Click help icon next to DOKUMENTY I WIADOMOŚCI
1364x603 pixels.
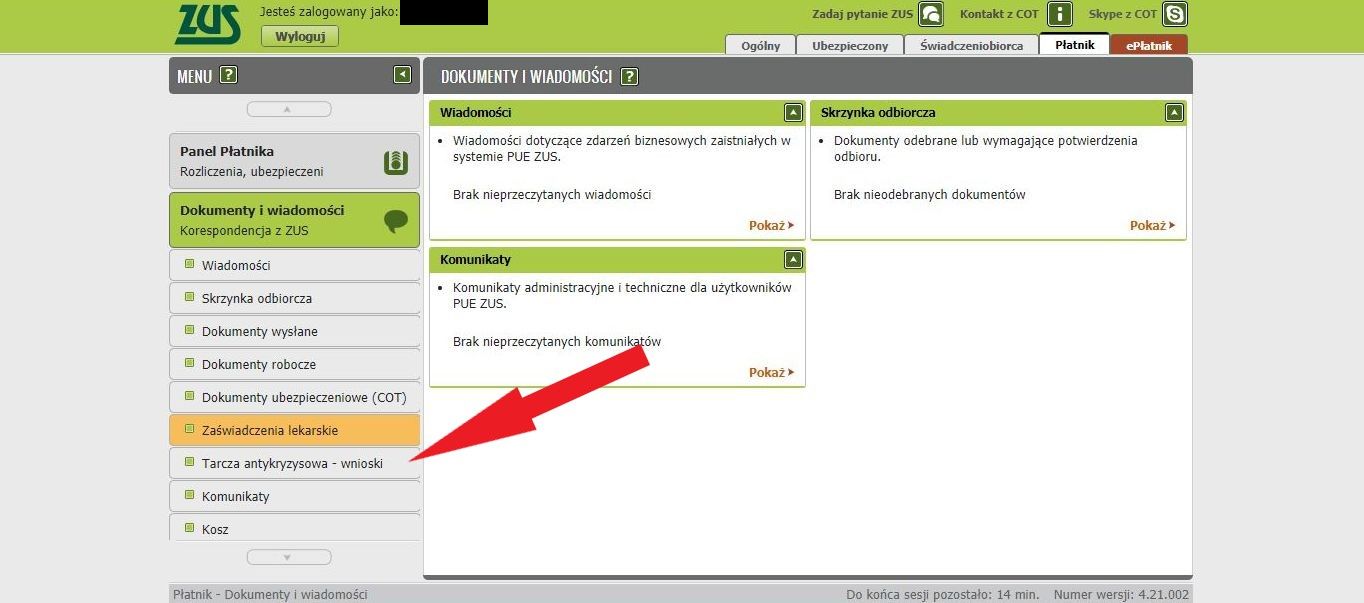(629, 75)
